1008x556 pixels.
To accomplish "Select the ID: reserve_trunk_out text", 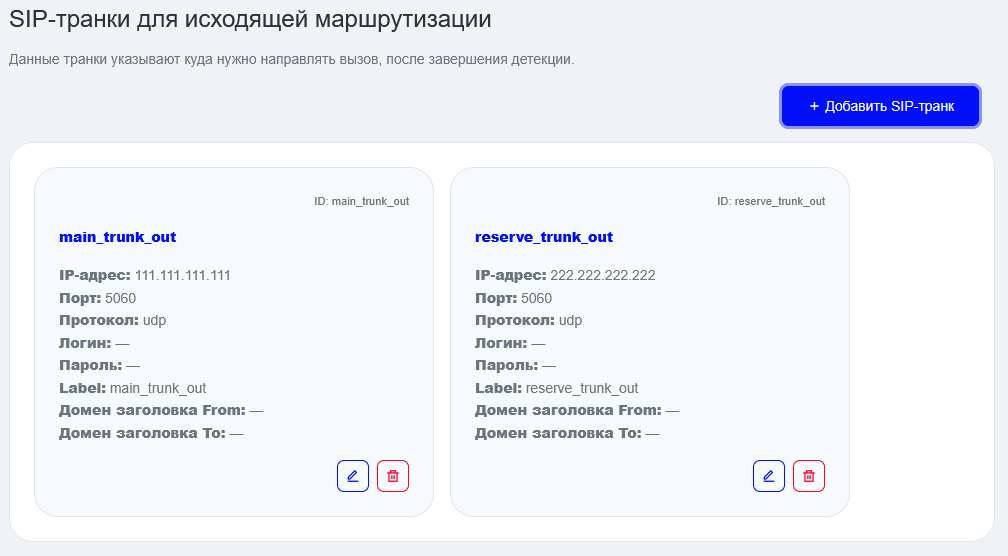I will point(771,201).
